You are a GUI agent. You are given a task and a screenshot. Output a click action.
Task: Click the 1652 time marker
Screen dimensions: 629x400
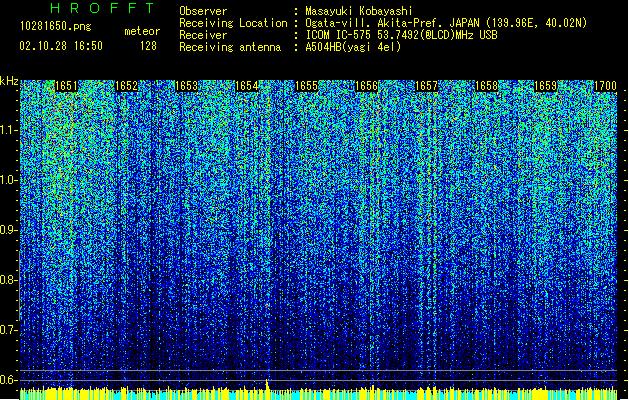point(126,86)
